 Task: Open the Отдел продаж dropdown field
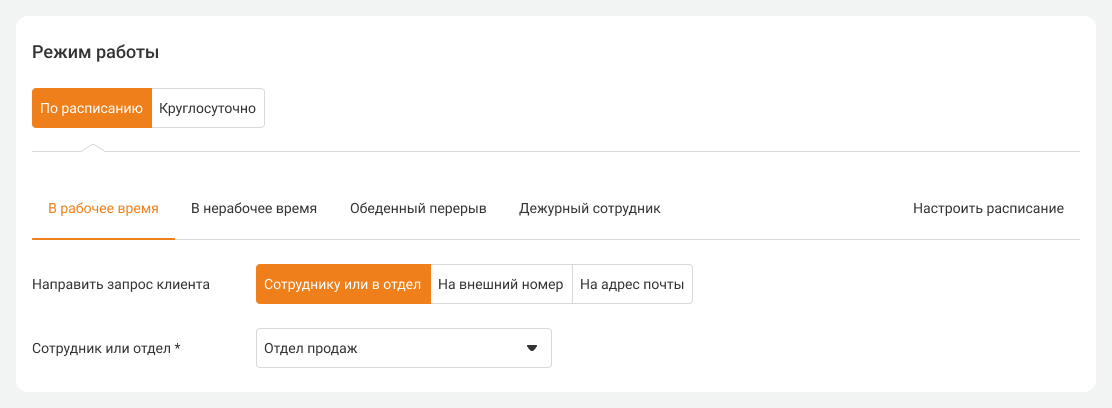(x=390, y=348)
